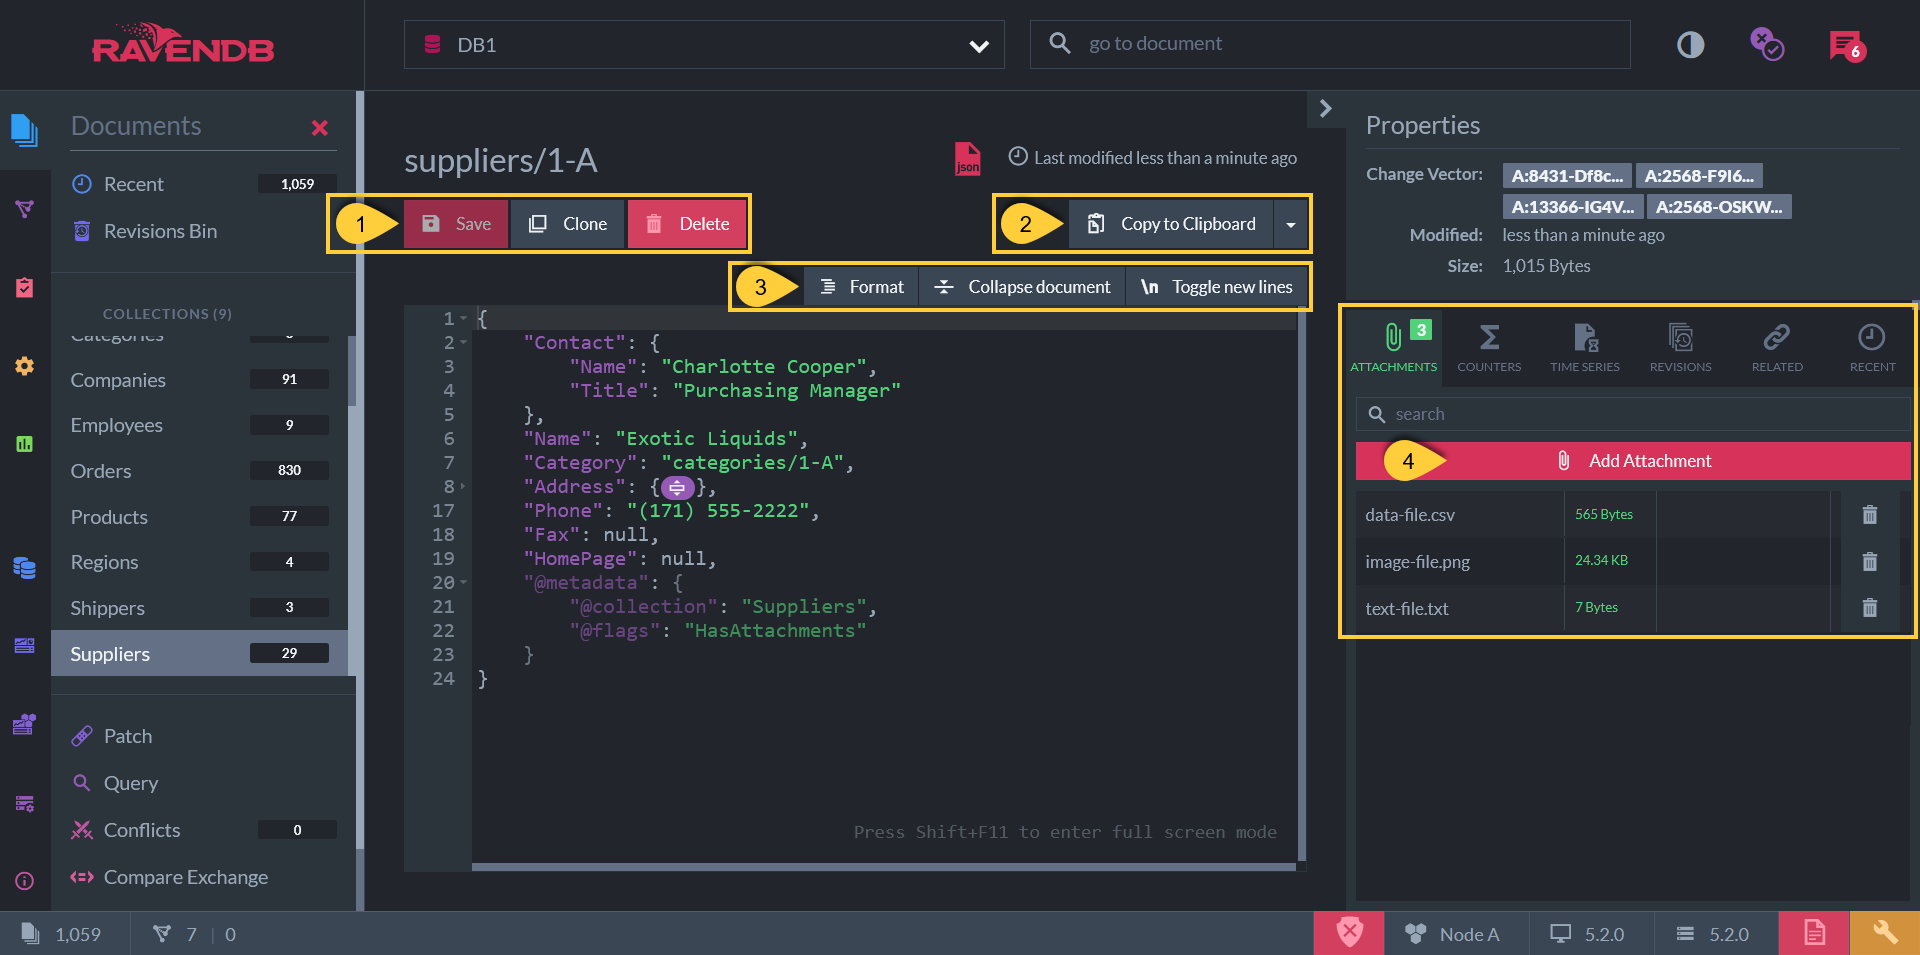Copy to Clipboard button
Viewport: 1920px width, 955px height.
tap(1171, 224)
